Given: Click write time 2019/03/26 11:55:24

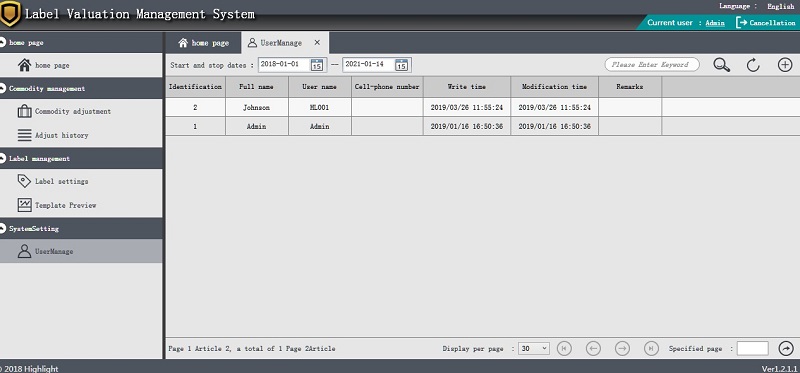Looking at the screenshot, I should [467, 108].
